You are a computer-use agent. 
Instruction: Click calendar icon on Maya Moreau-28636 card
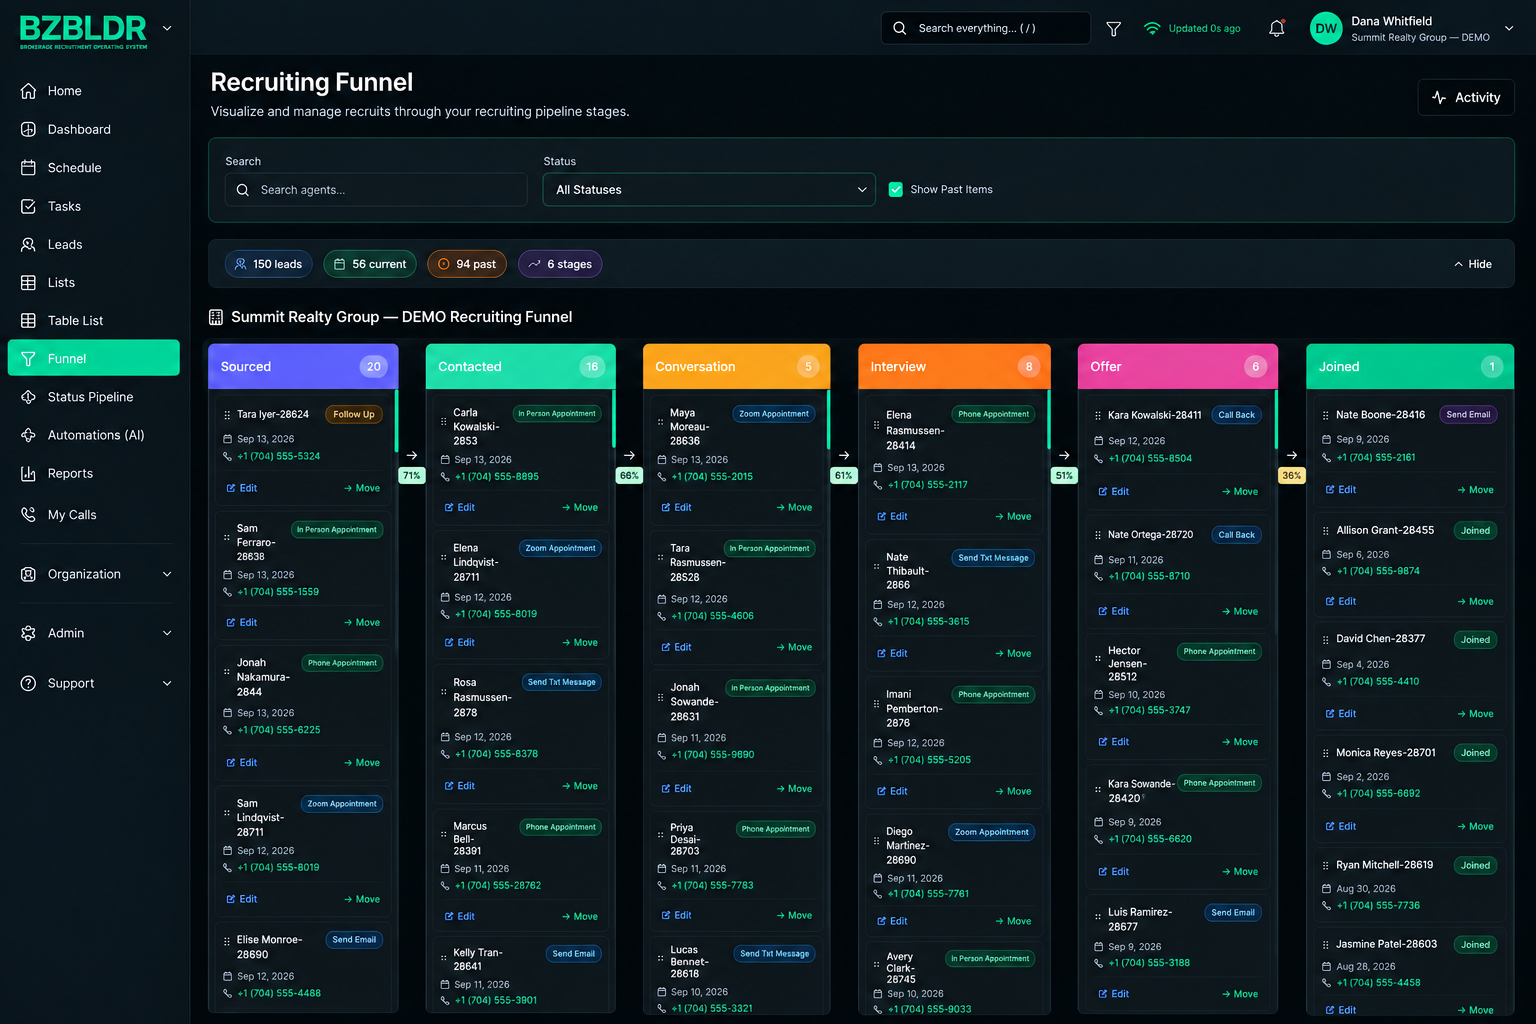[x=661, y=460]
